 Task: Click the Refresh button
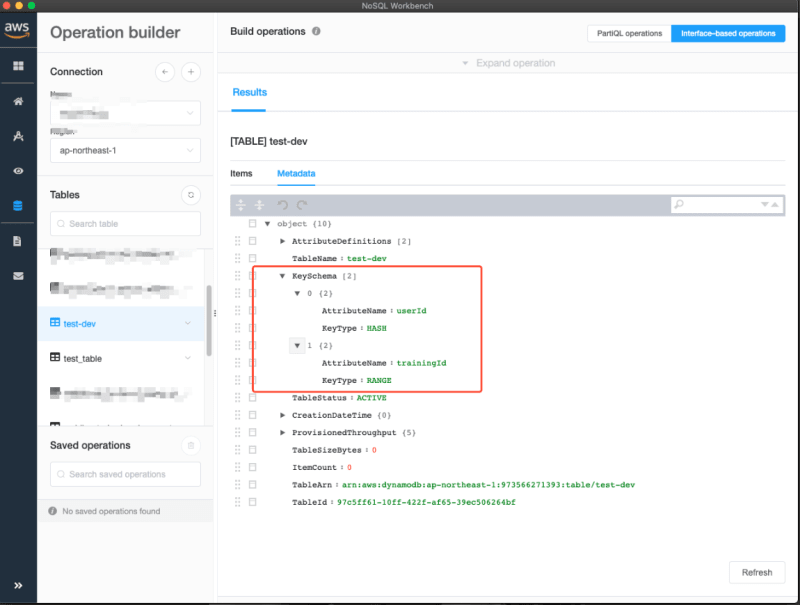pyautogui.click(x=757, y=572)
